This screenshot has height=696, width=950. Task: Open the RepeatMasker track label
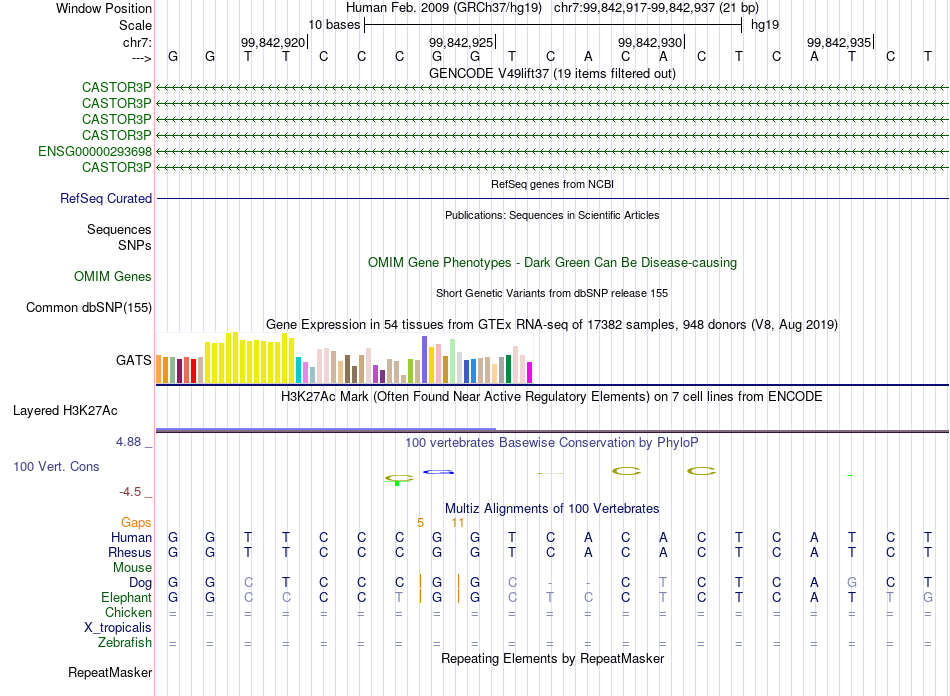(110, 672)
